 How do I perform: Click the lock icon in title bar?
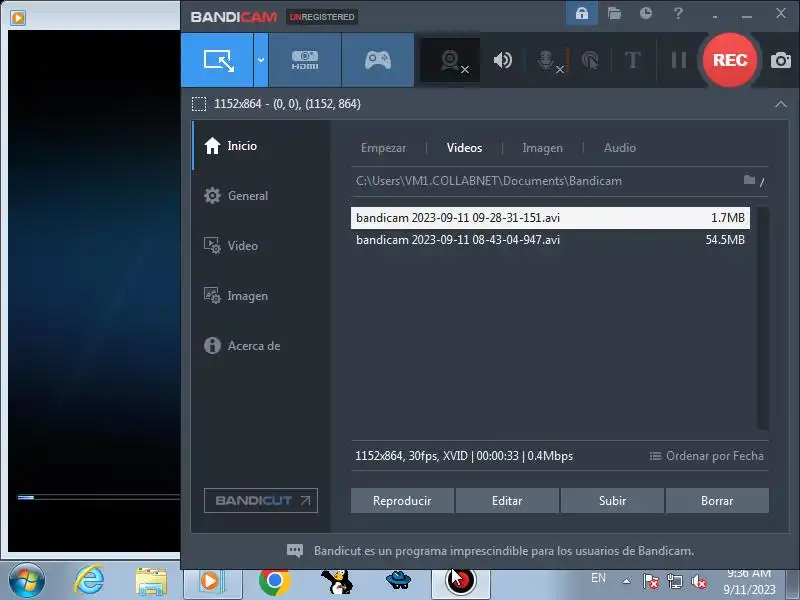tap(582, 13)
